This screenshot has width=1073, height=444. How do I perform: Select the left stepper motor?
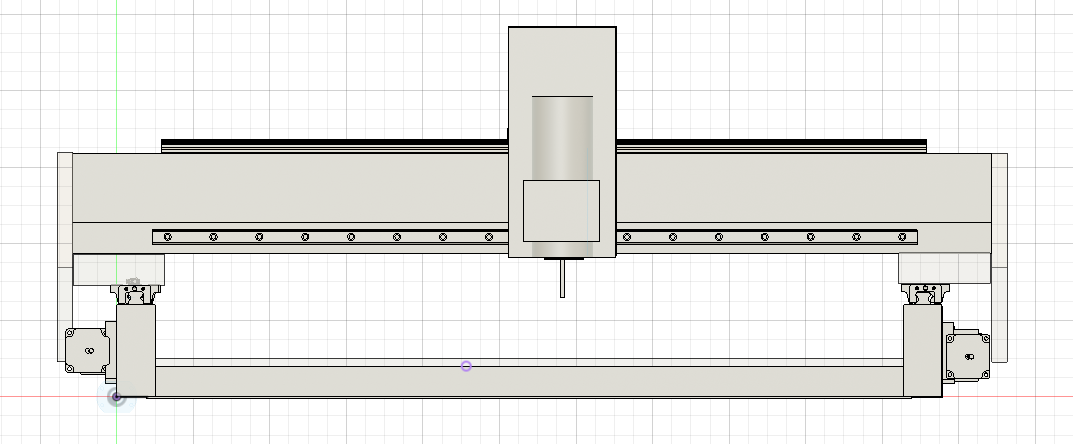pyautogui.click(x=90, y=351)
